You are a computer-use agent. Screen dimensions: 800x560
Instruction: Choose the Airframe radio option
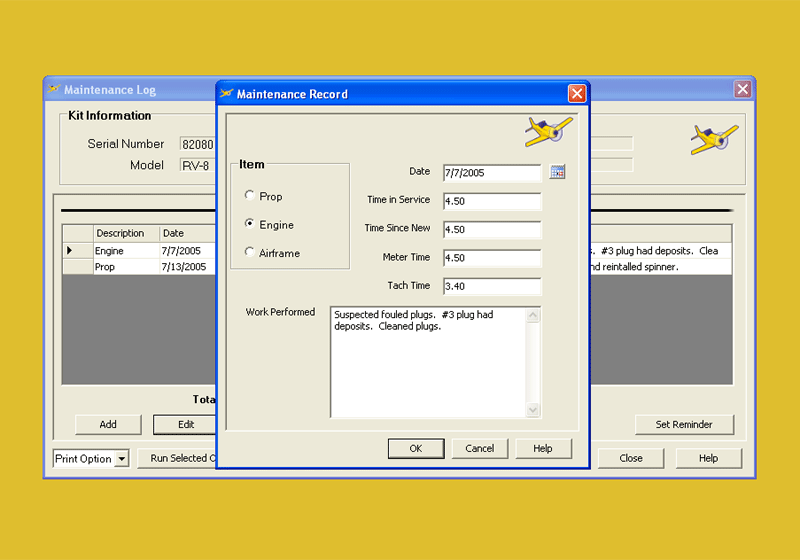(250, 253)
